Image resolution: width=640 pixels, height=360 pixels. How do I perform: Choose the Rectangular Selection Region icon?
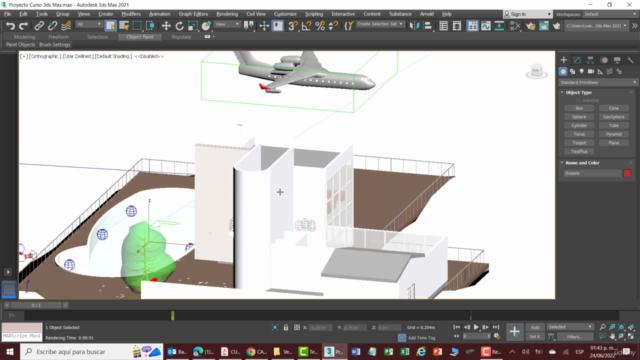[x=137, y=26]
